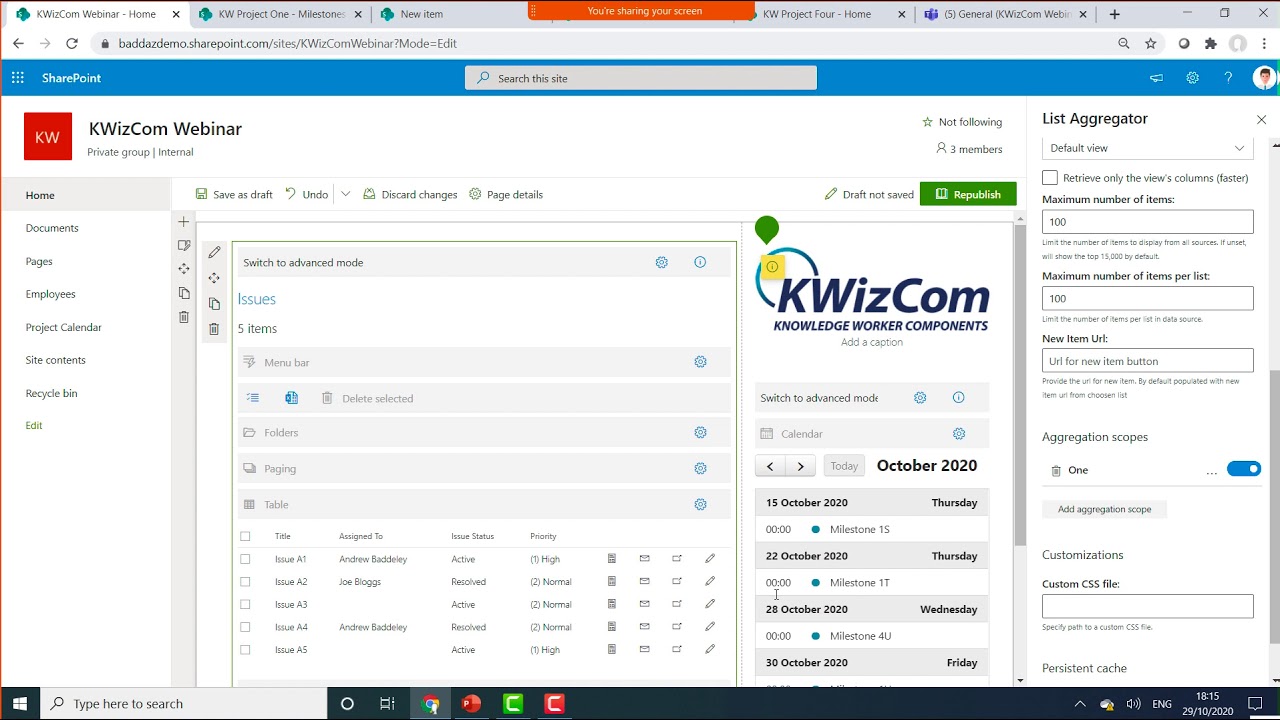Click the share icon for Issue A4
The width and height of the screenshot is (1280, 720).
677,627
